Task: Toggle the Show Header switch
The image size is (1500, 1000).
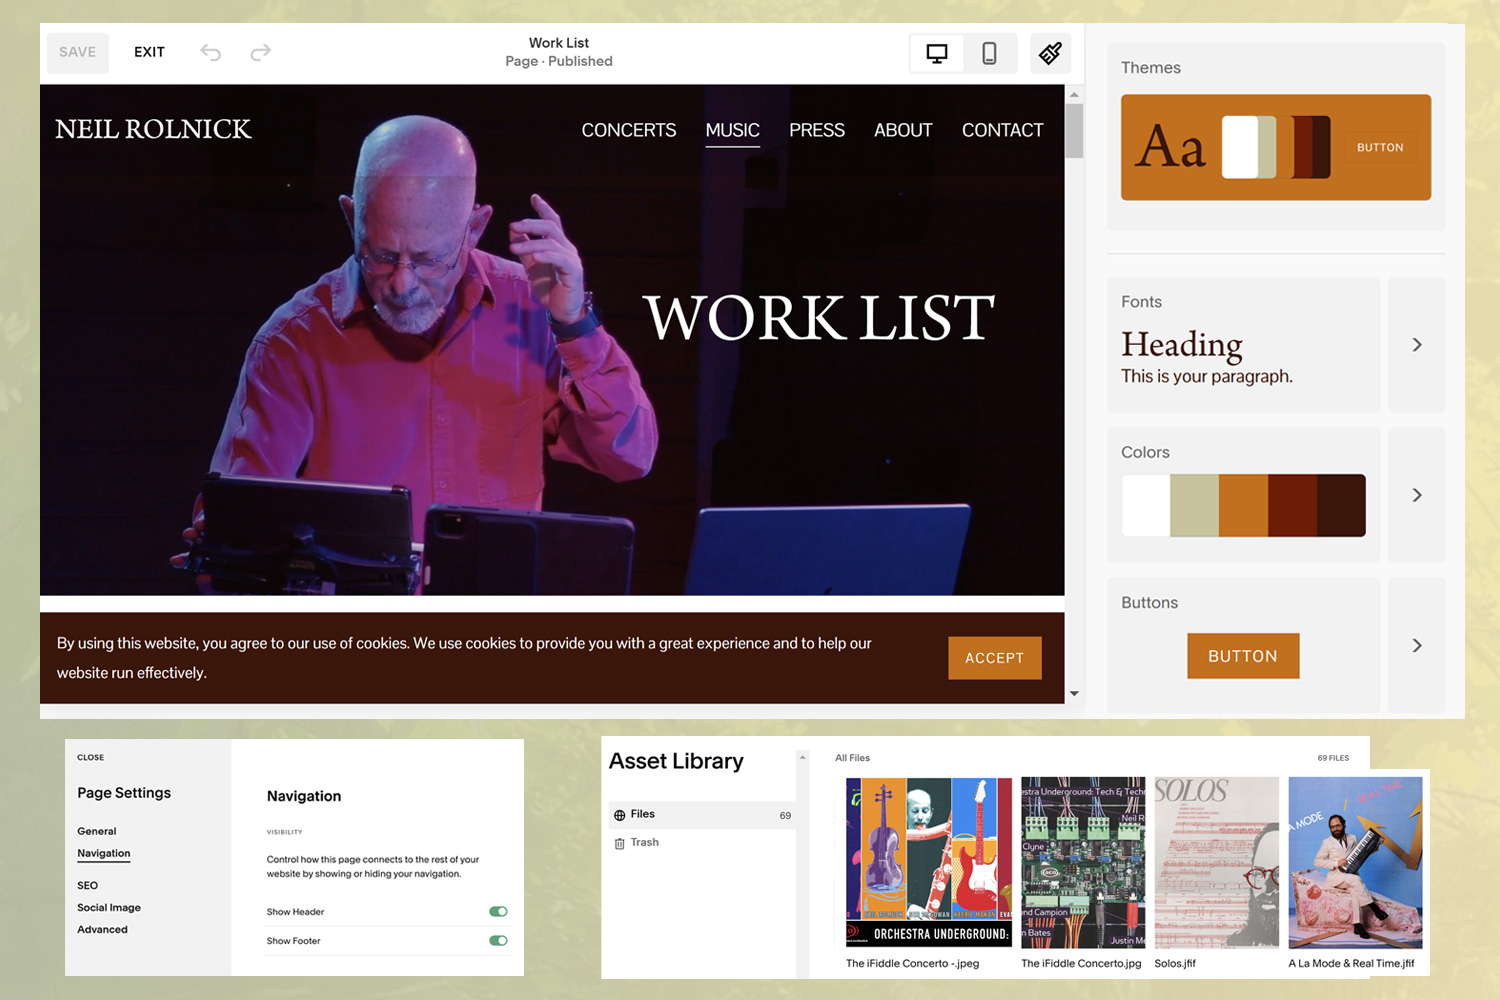Action: (498, 911)
